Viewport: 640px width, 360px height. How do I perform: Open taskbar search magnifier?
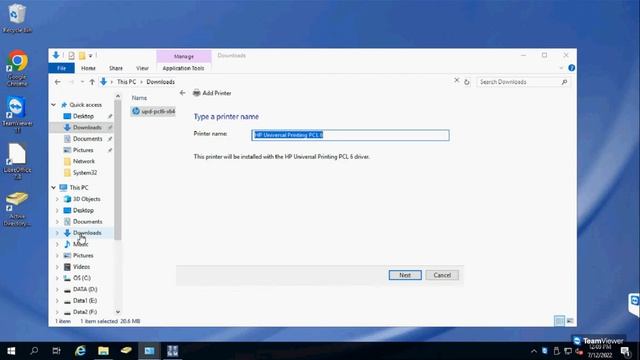point(34,351)
